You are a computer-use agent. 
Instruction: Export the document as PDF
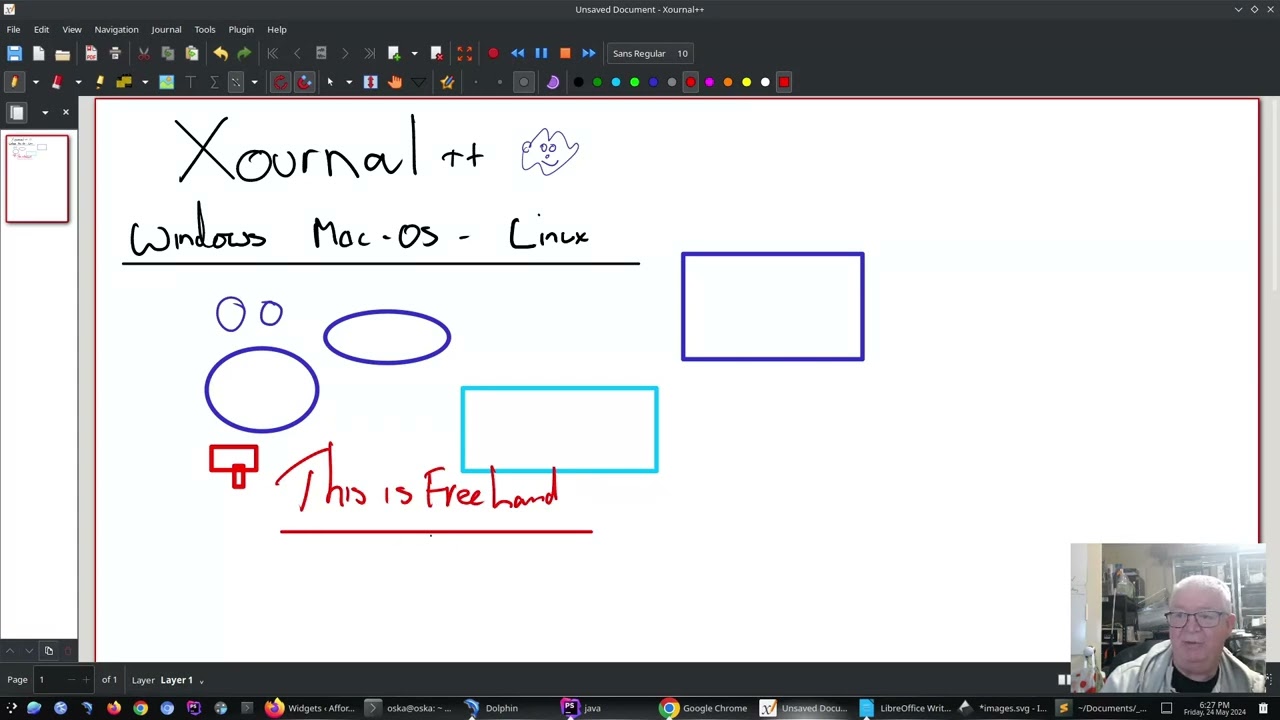tap(91, 53)
